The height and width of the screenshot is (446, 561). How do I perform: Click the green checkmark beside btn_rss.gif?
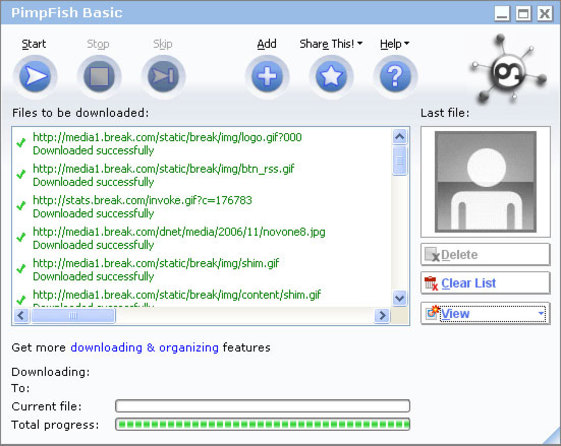[x=21, y=174]
